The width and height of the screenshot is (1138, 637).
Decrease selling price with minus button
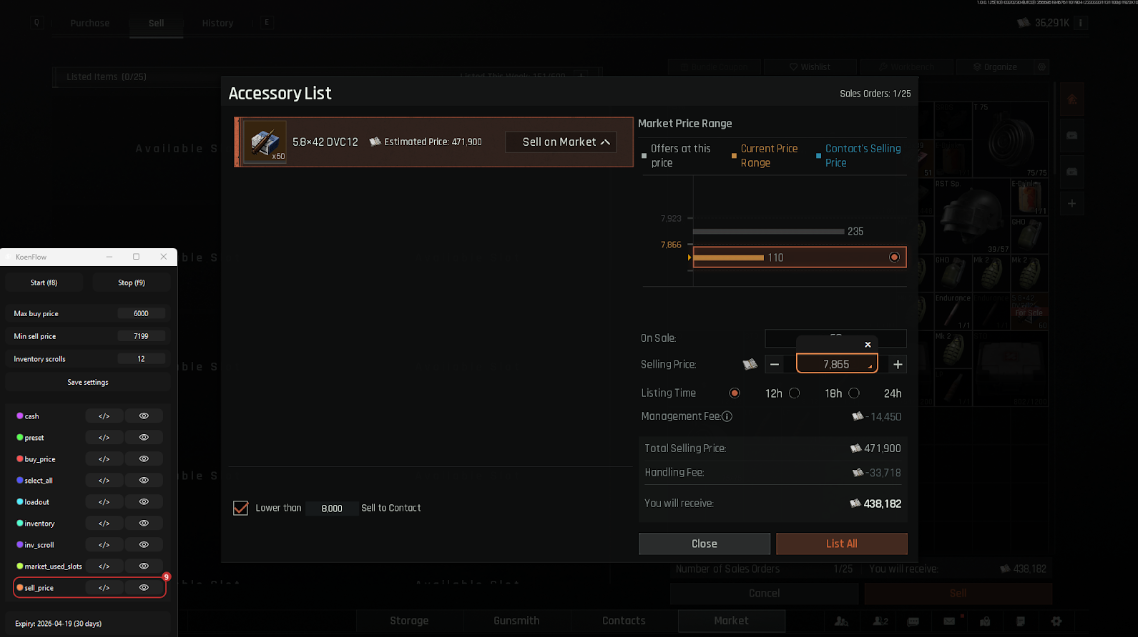[774, 365]
